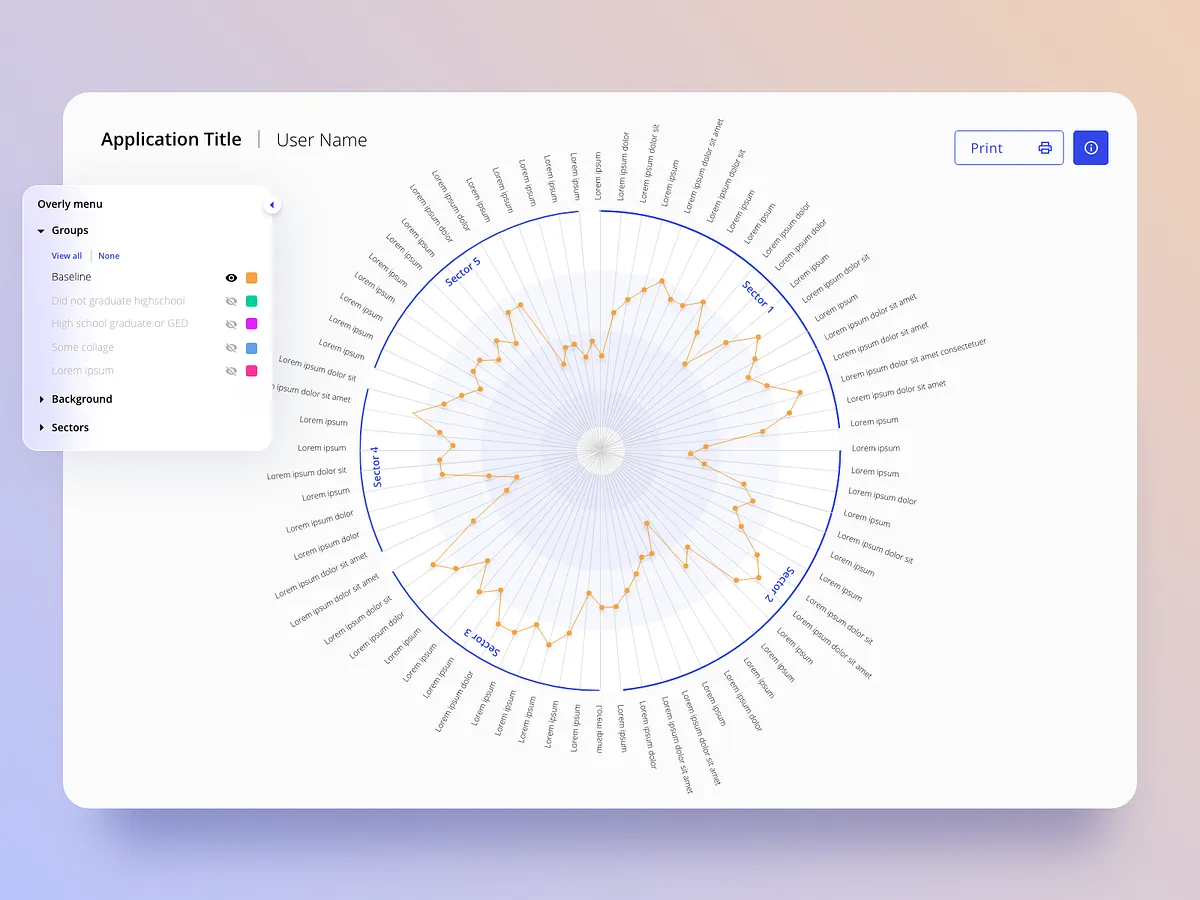Show the 'Did not graduate highschool' group

click(230, 300)
